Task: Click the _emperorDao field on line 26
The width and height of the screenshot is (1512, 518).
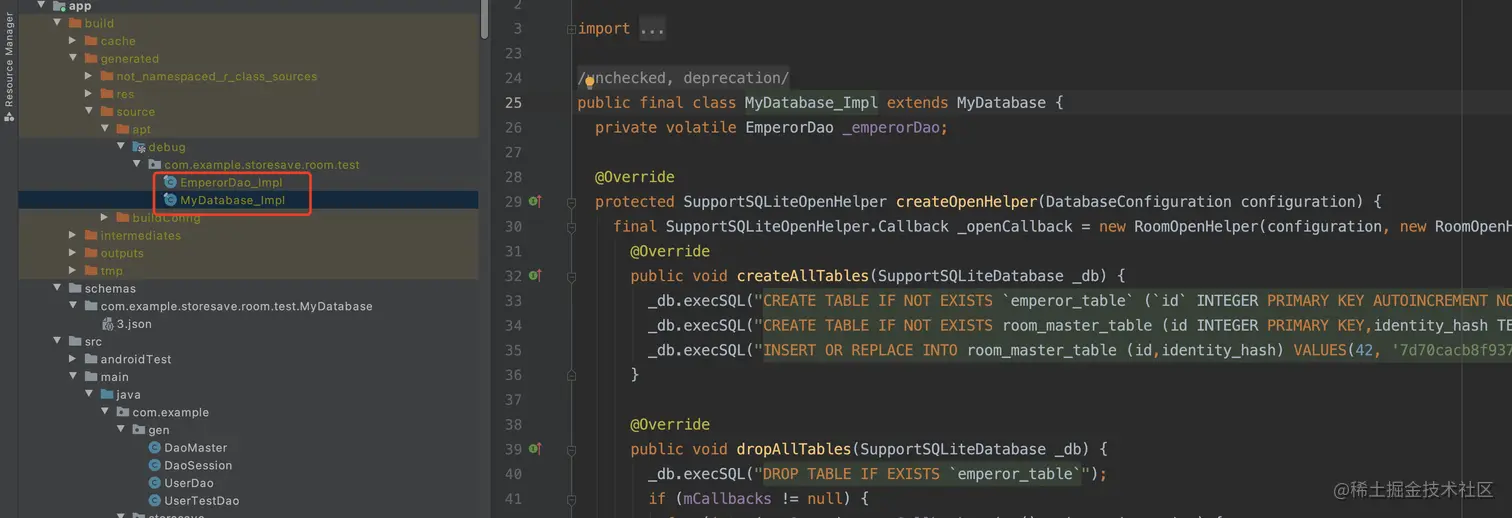Action: [x=890, y=128]
